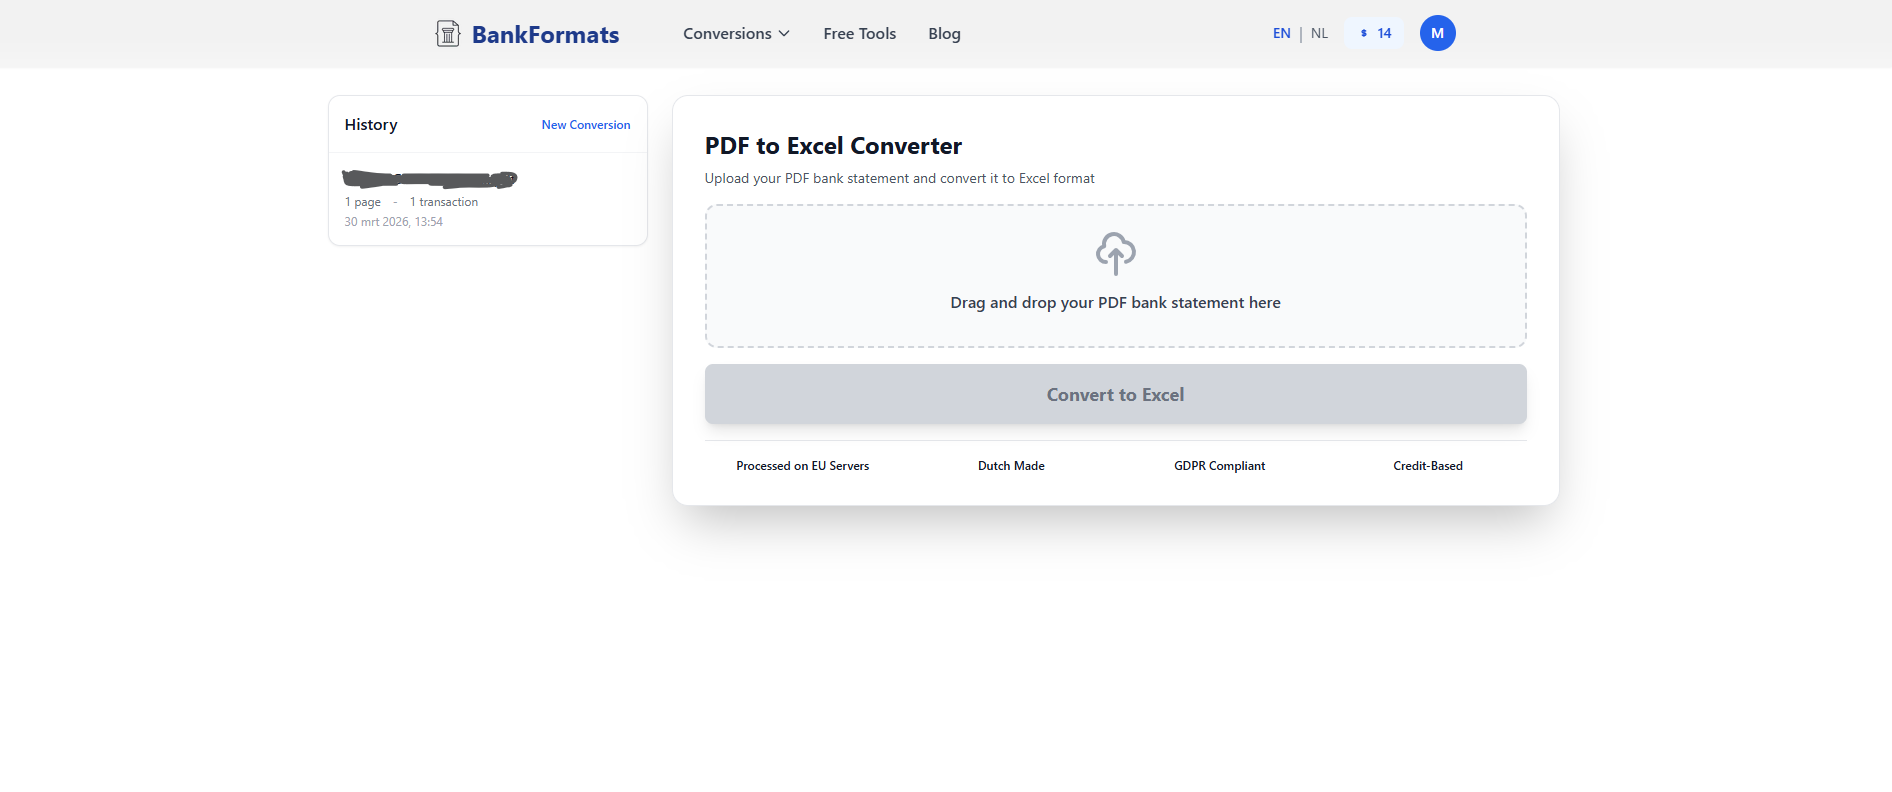
Task: Open the Conversions menu
Action: coord(727,34)
